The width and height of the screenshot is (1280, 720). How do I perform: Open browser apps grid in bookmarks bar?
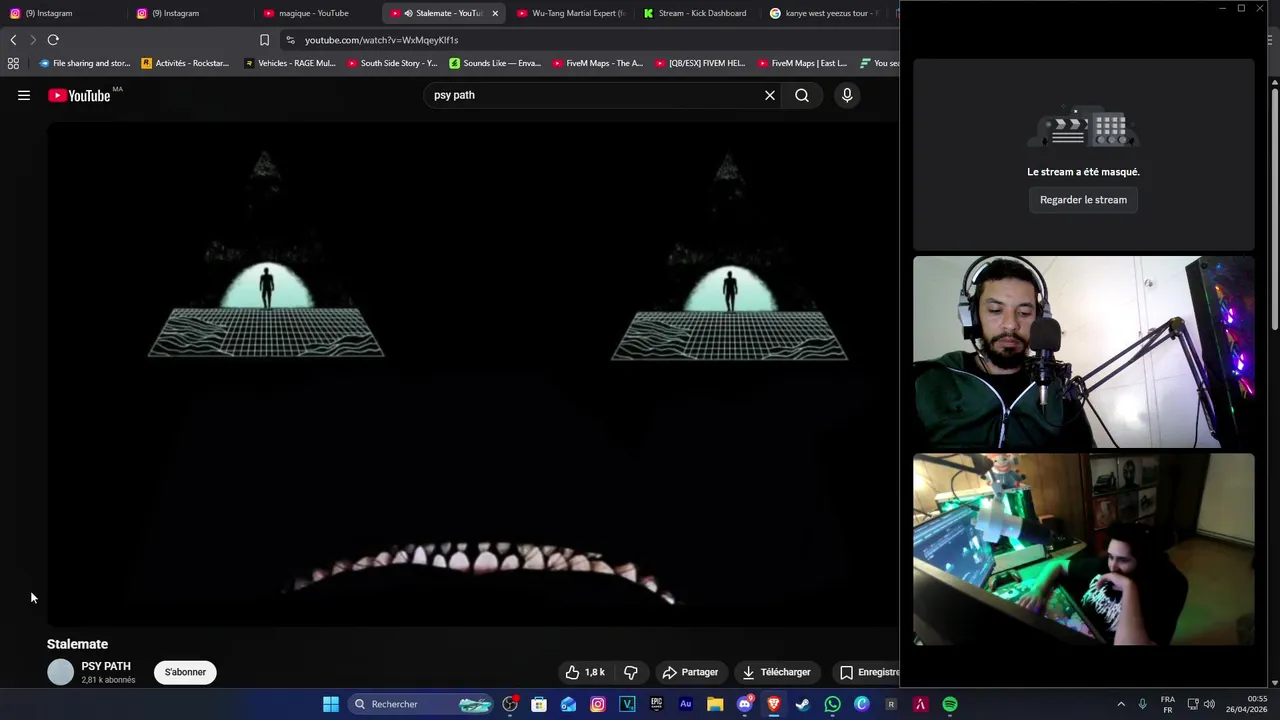(x=13, y=63)
